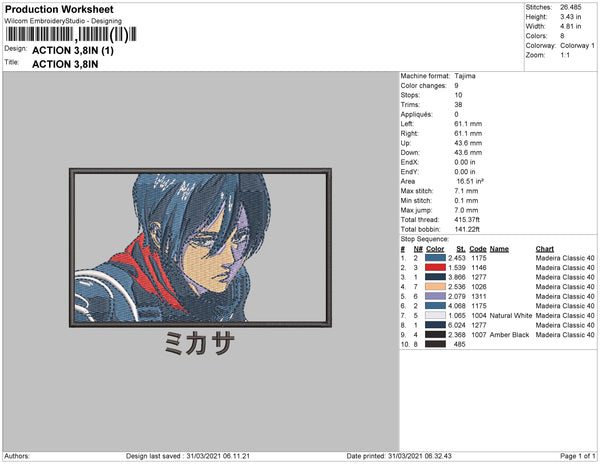Click the Trims value 38
This screenshot has width=600, height=464.
(458, 105)
